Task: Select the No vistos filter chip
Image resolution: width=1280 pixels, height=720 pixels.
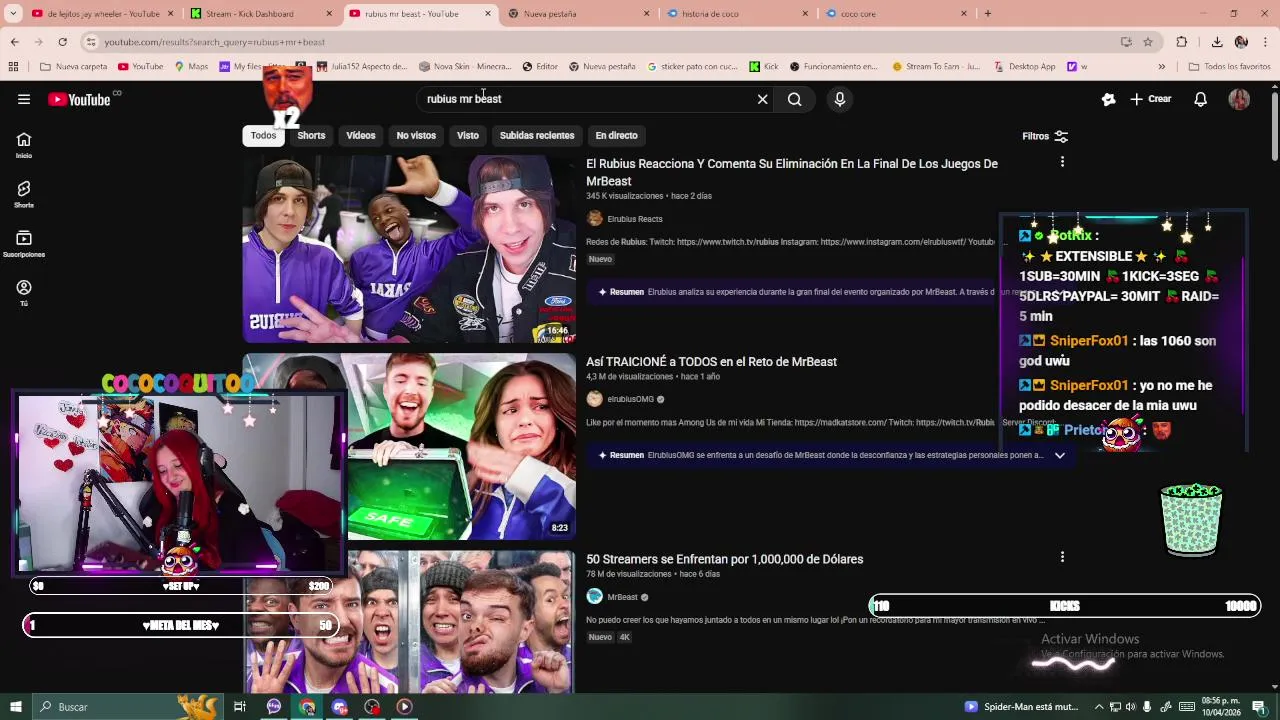Action: (416, 136)
